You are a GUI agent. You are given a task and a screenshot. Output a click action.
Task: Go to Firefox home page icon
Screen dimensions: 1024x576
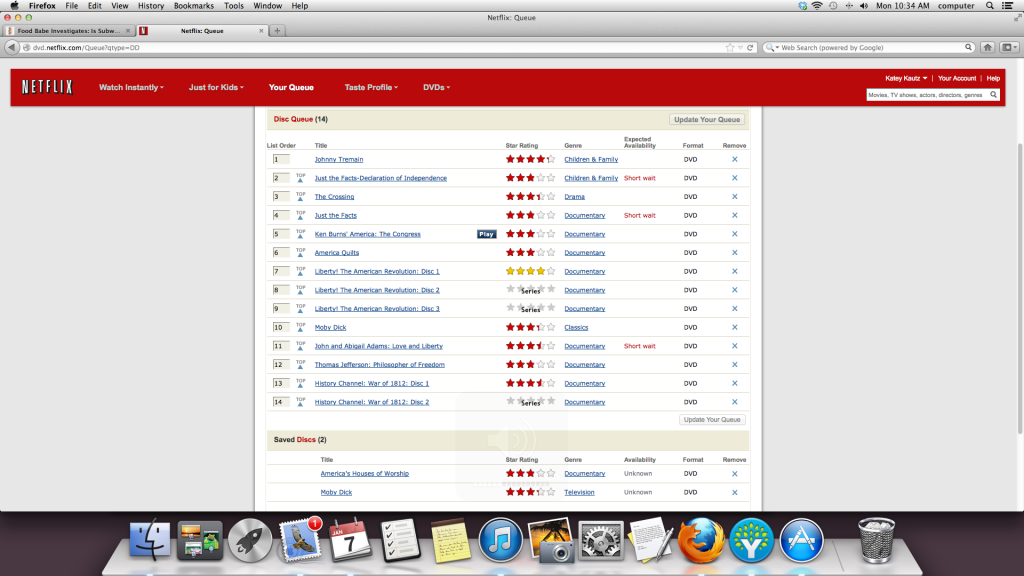[x=987, y=48]
